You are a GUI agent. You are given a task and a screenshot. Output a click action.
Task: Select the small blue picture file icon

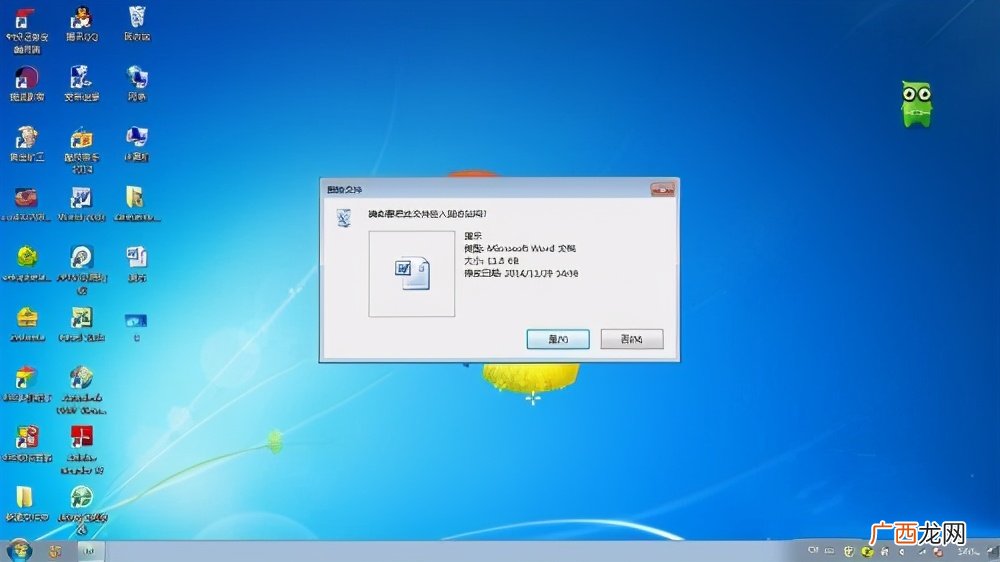pos(136,325)
